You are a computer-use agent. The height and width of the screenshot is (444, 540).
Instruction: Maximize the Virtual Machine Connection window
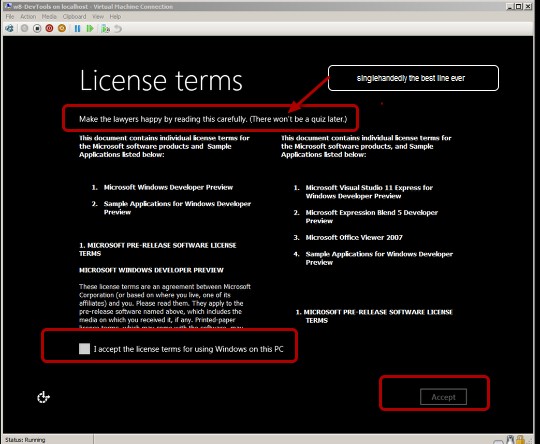[x=519, y=6]
